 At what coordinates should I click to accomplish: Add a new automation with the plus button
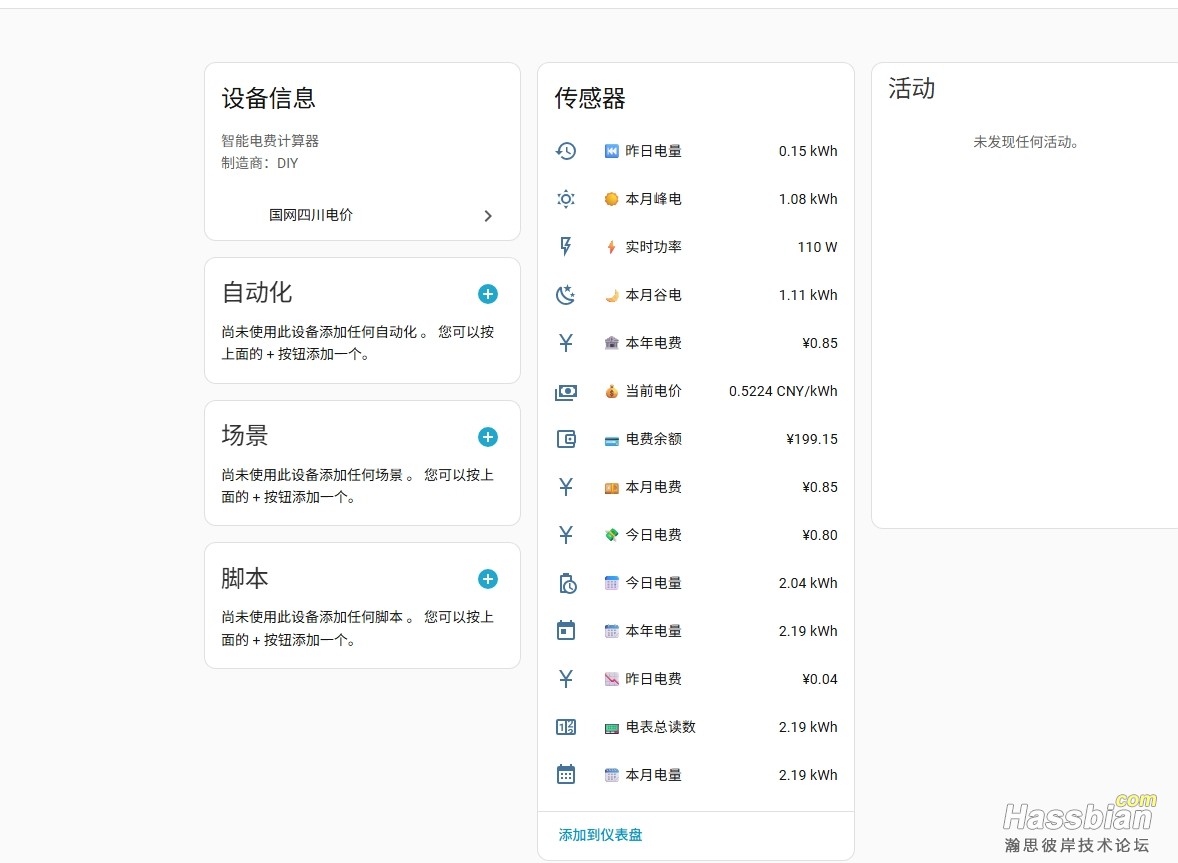(488, 294)
